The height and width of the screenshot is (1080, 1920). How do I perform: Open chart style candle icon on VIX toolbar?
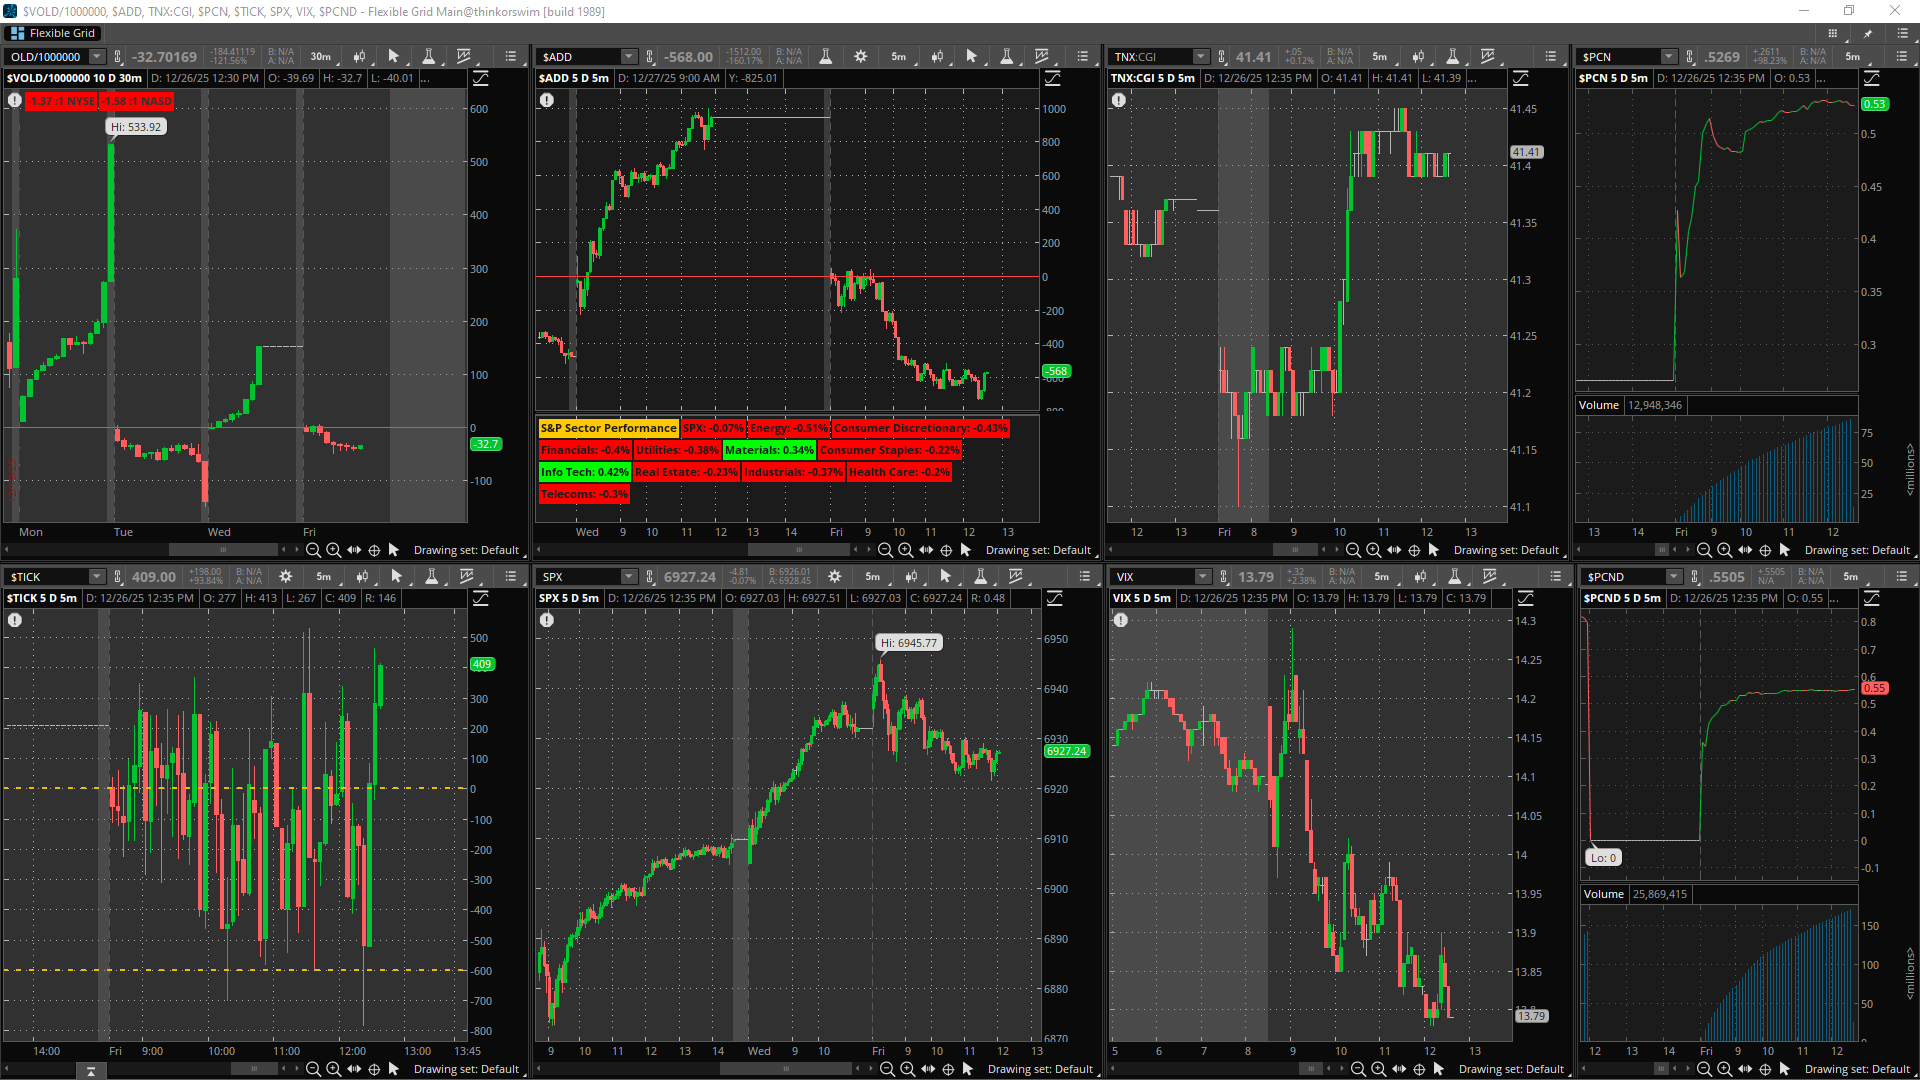[1419, 577]
